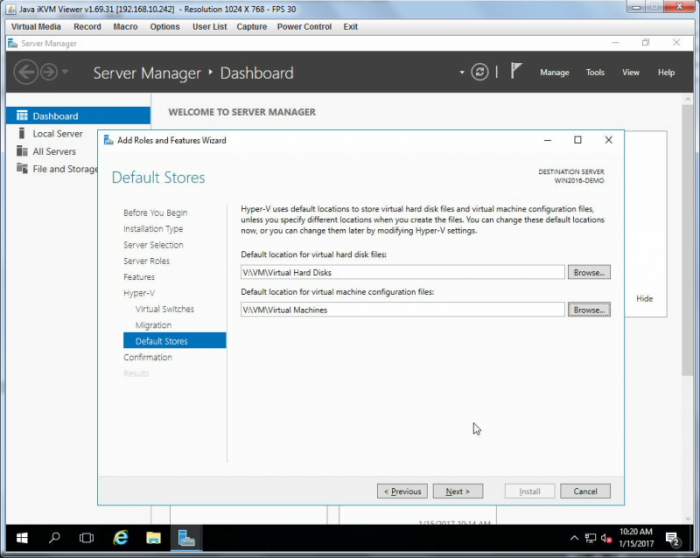The image size is (700, 558).
Task: Open File Explorer from taskbar
Action: [153, 538]
